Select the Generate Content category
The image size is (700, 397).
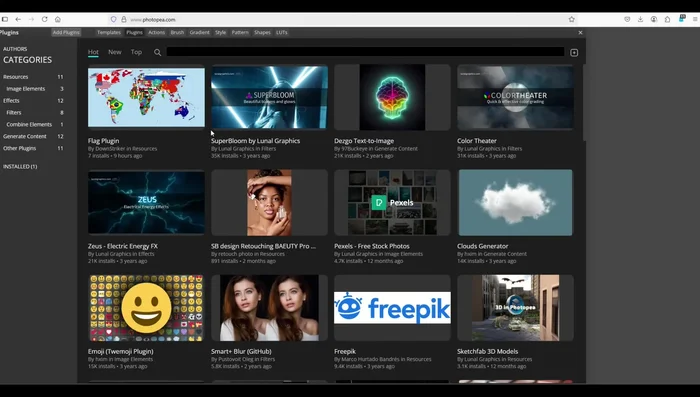point(33,136)
